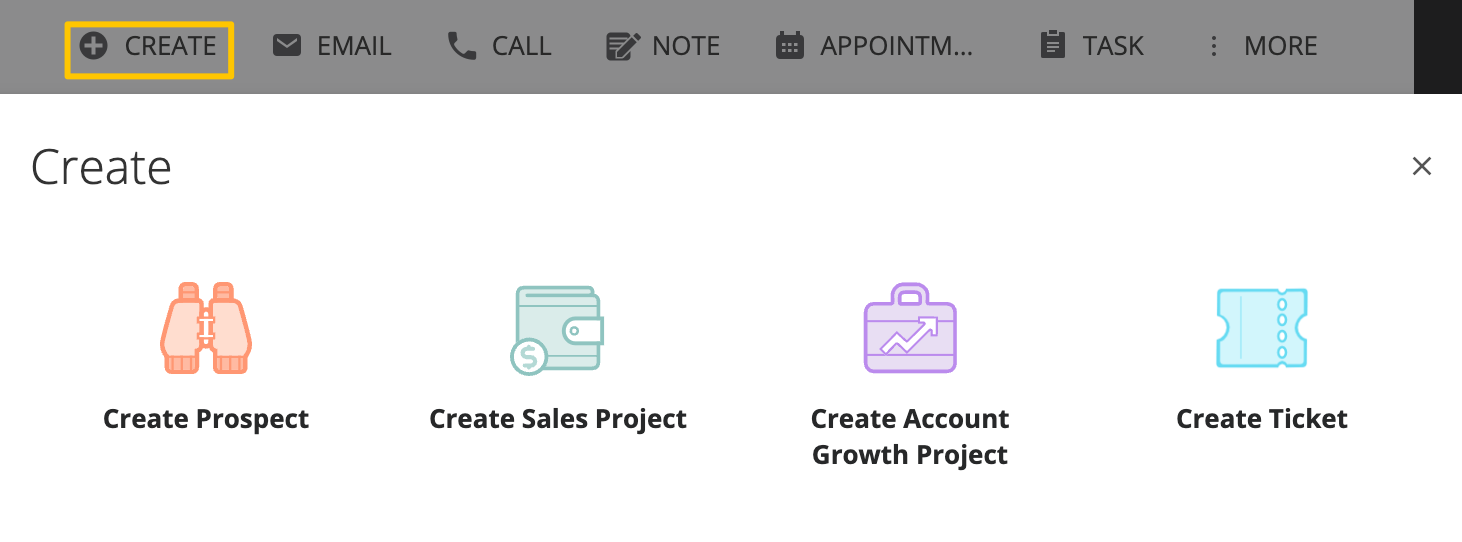Select the TASK action label
Image resolution: width=1462 pixels, height=542 pixels.
[1113, 46]
